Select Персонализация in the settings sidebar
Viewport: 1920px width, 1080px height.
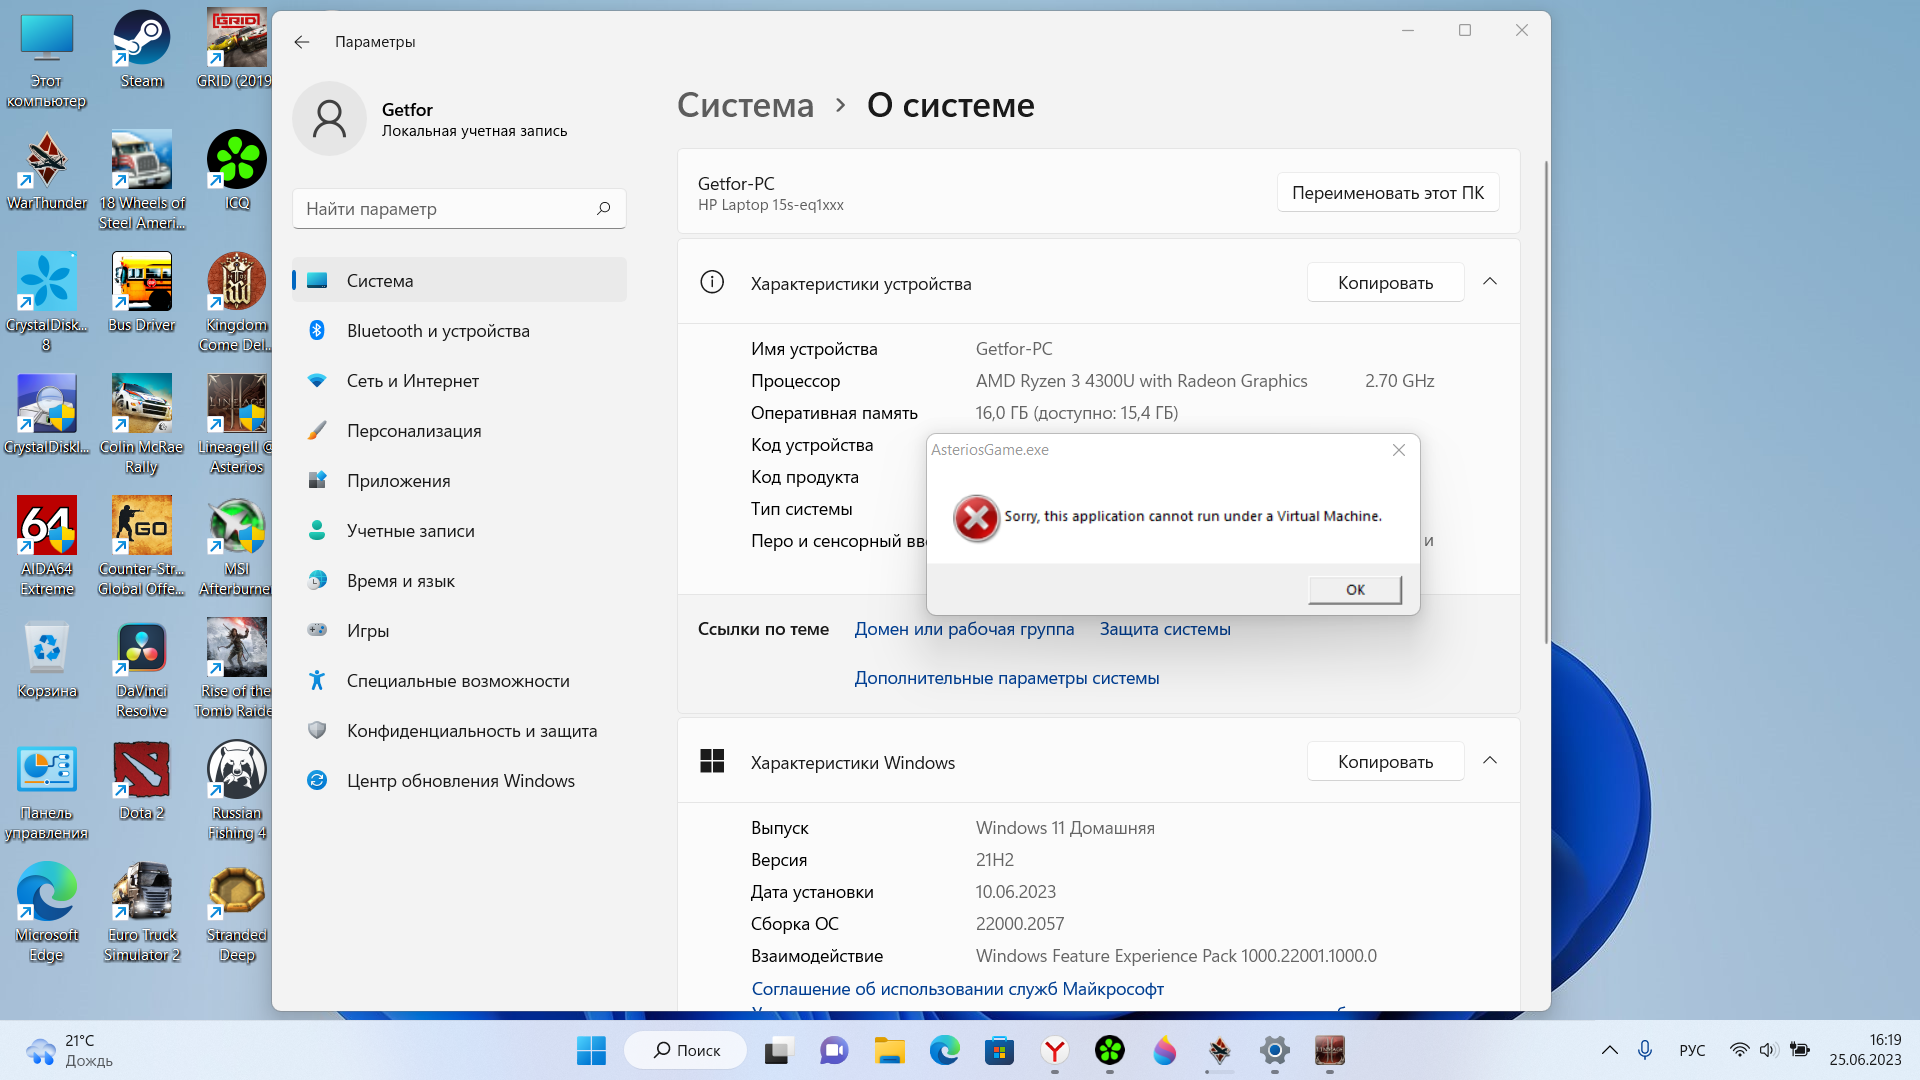point(414,431)
